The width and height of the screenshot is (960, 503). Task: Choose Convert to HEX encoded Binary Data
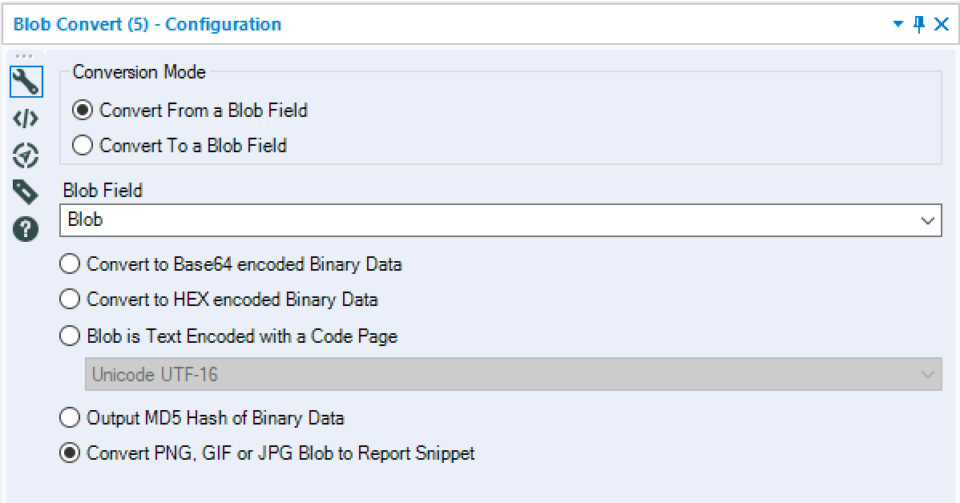pos(70,299)
